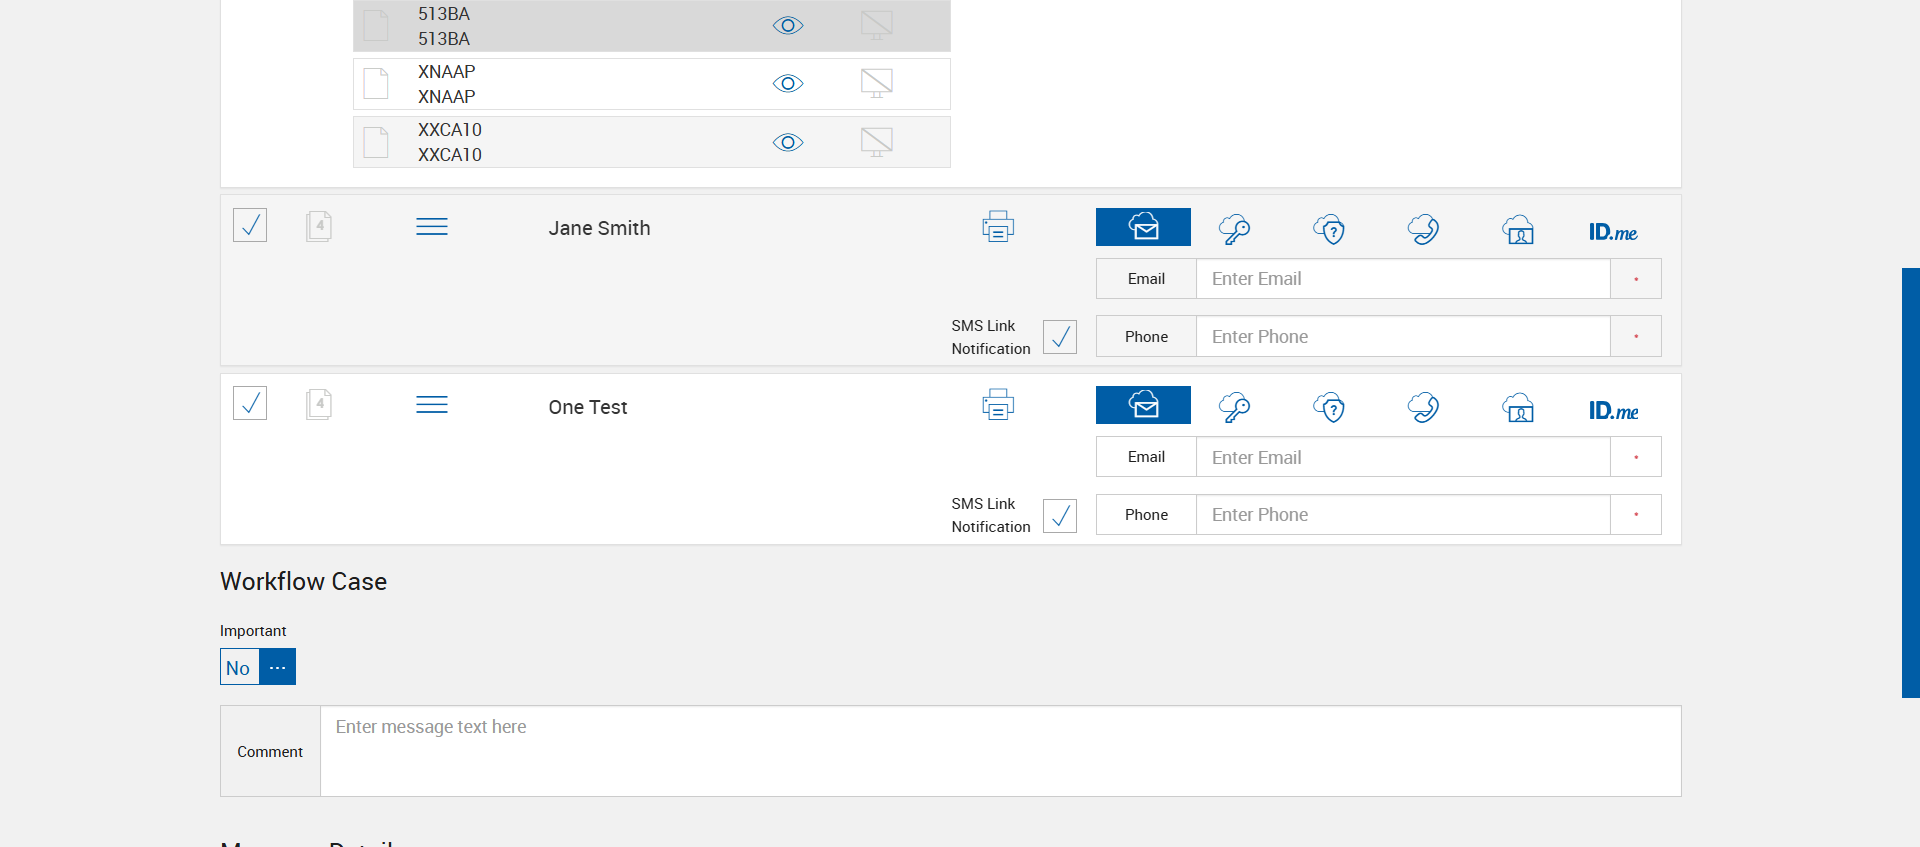Select cloud photo ID option for Jane Smith
The image size is (1920, 847).
[x=1518, y=229]
